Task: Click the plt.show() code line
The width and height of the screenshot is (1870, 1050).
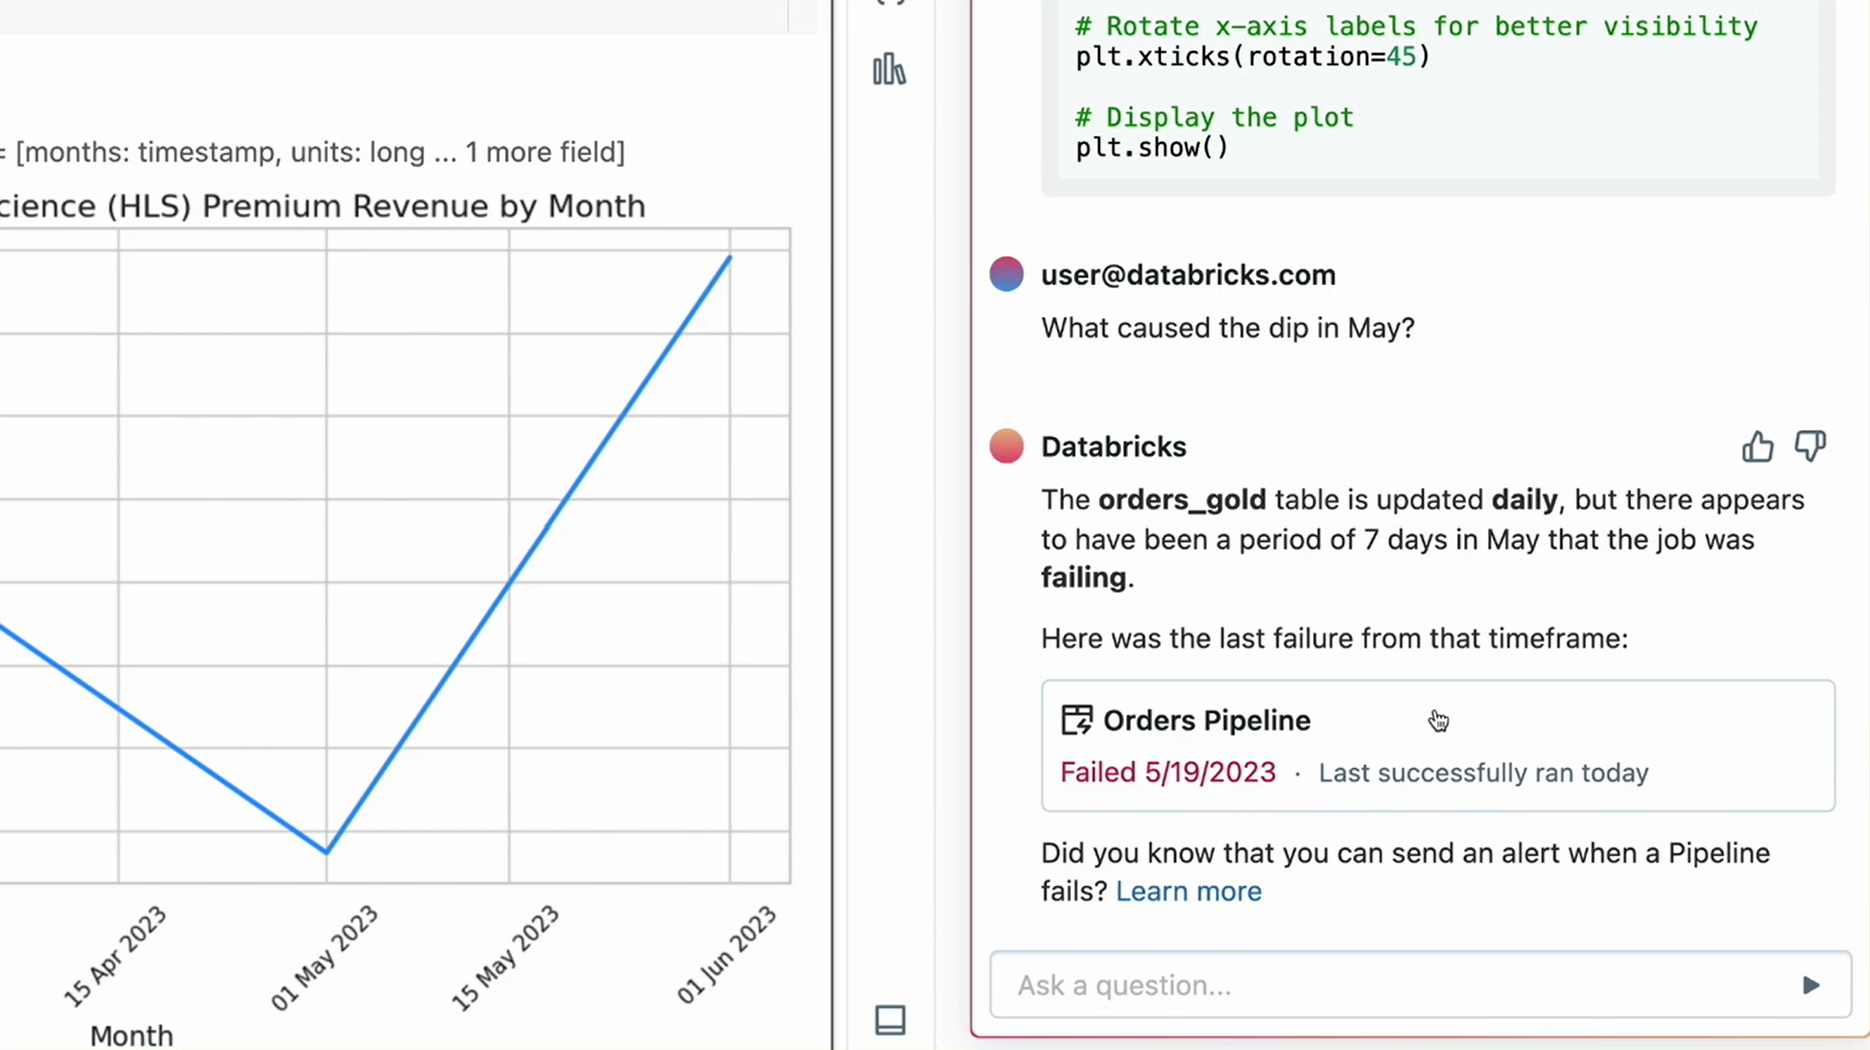Action: (x=1152, y=148)
